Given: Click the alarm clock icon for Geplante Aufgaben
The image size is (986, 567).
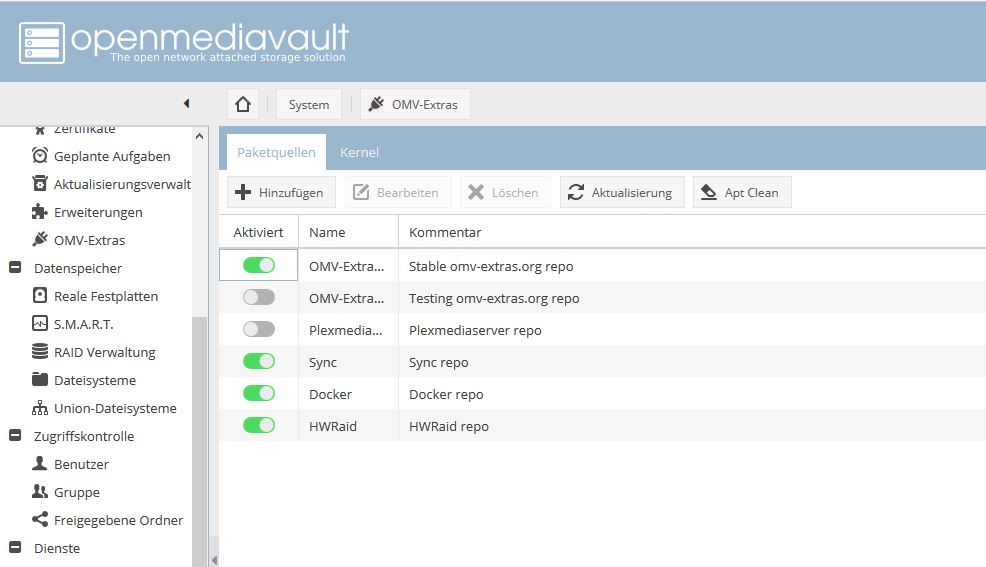Looking at the screenshot, I should (x=40, y=155).
